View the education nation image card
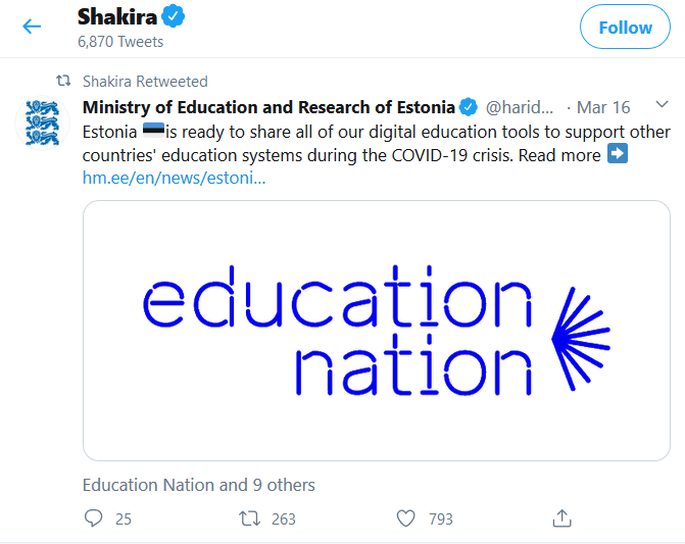This screenshot has width=685, height=544. (x=377, y=331)
